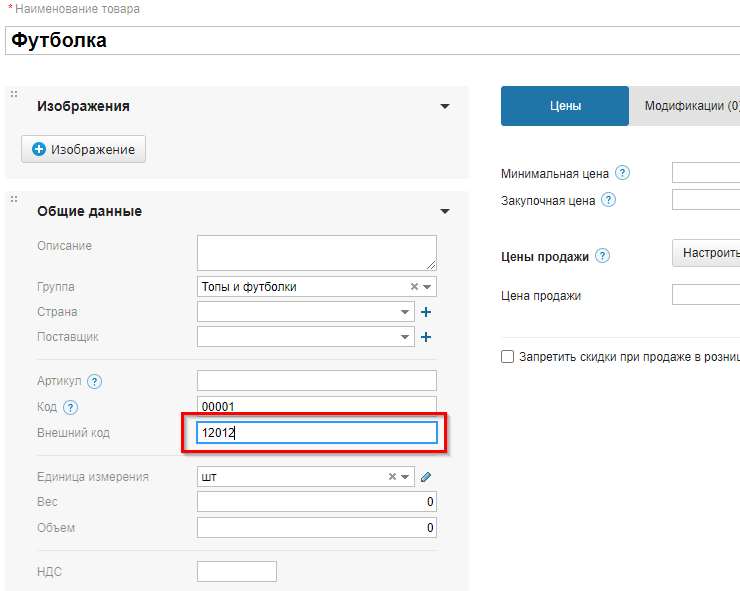Switch to the Цены tab

(564, 106)
